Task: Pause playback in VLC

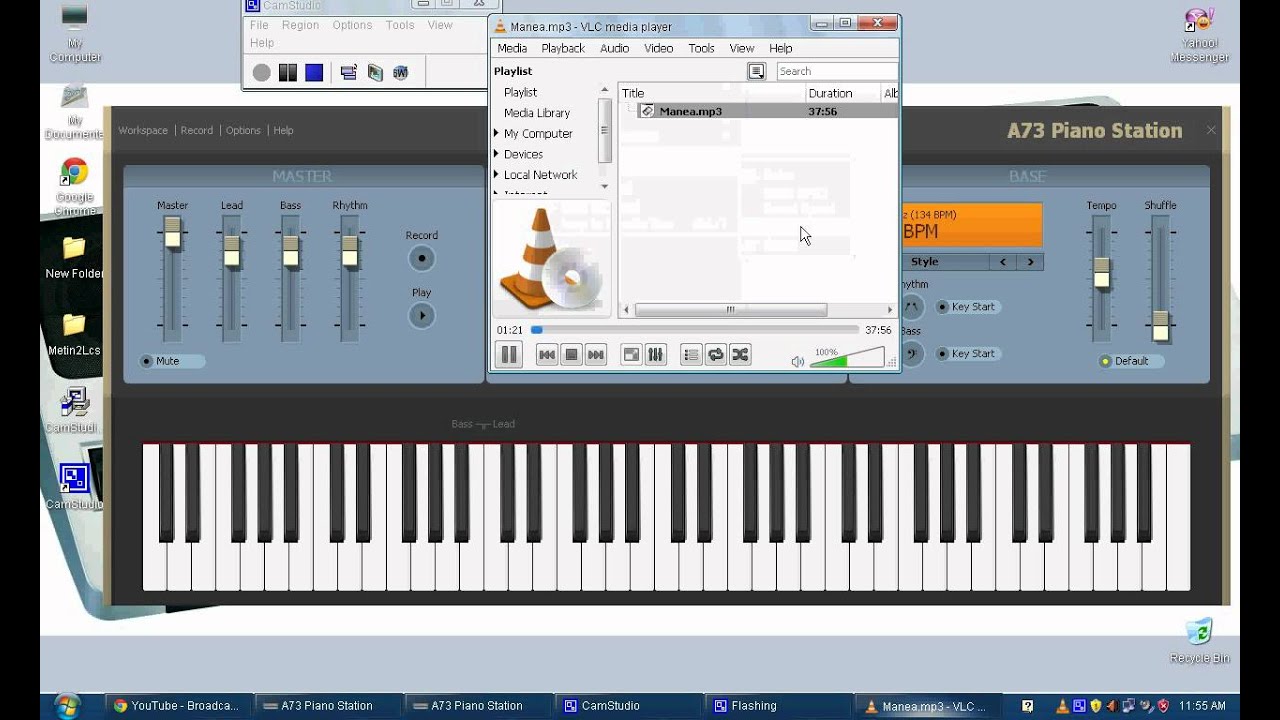Action: [x=509, y=354]
